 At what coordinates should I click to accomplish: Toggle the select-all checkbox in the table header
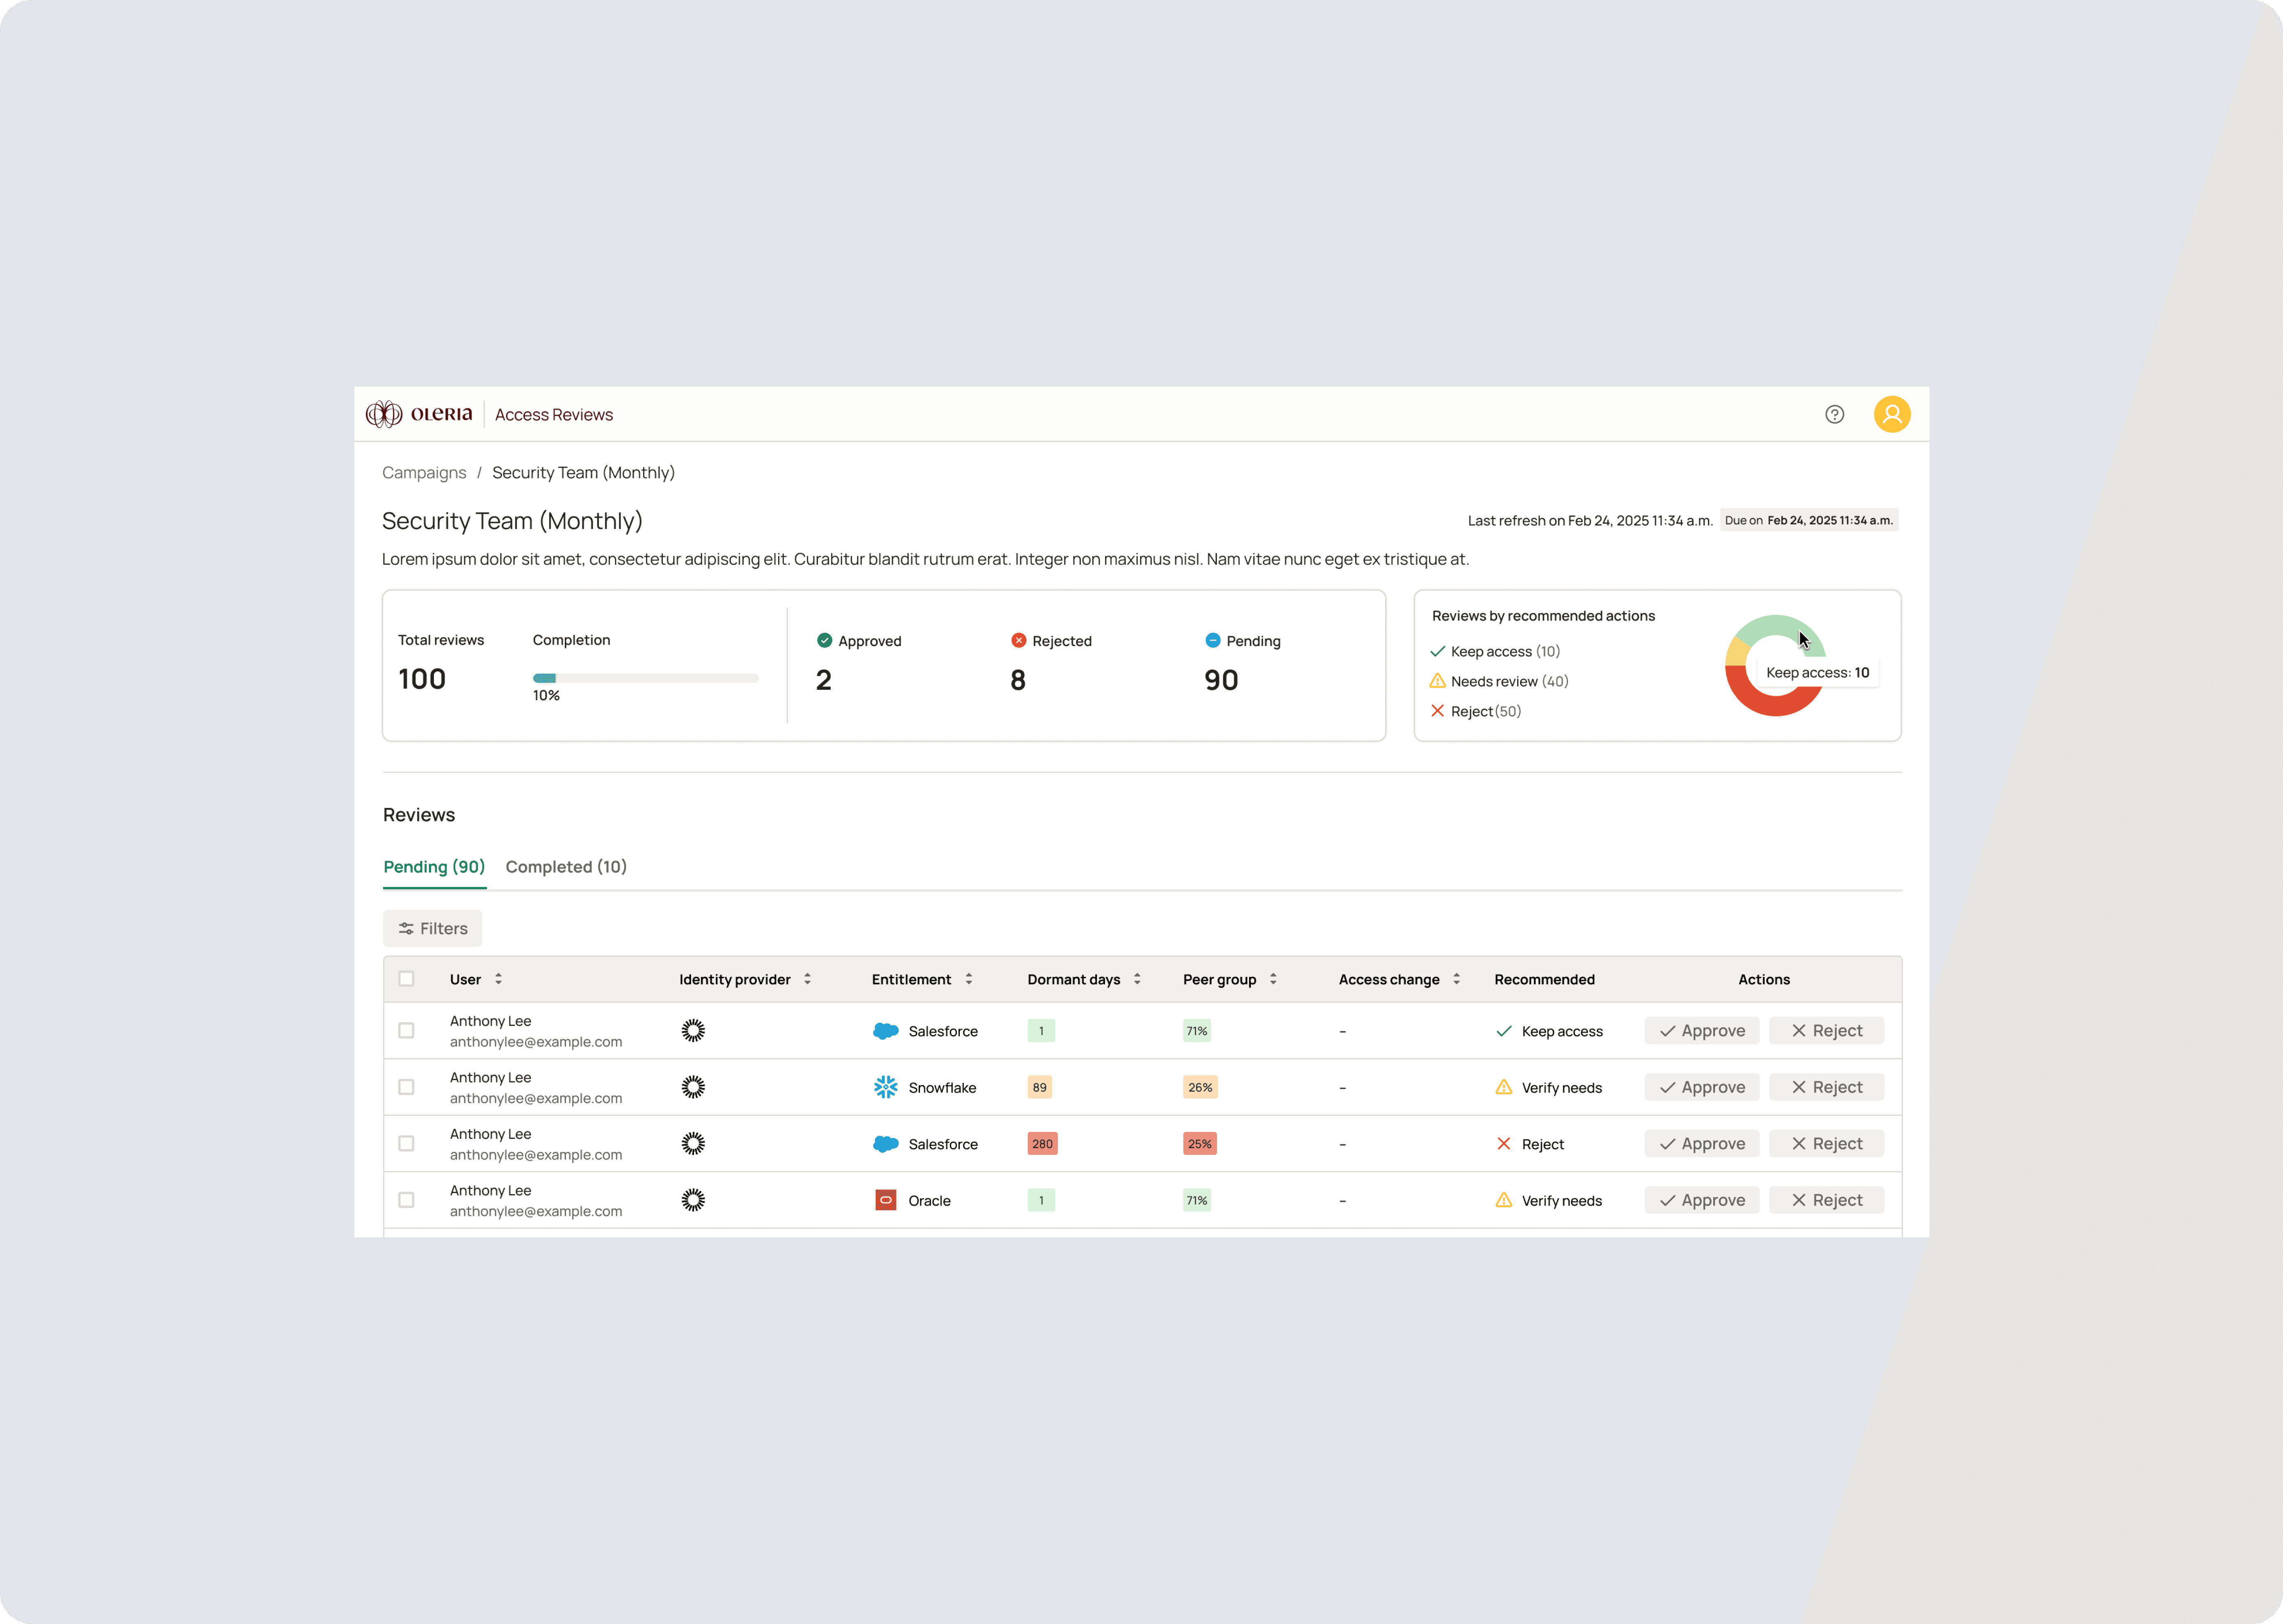pyautogui.click(x=406, y=979)
